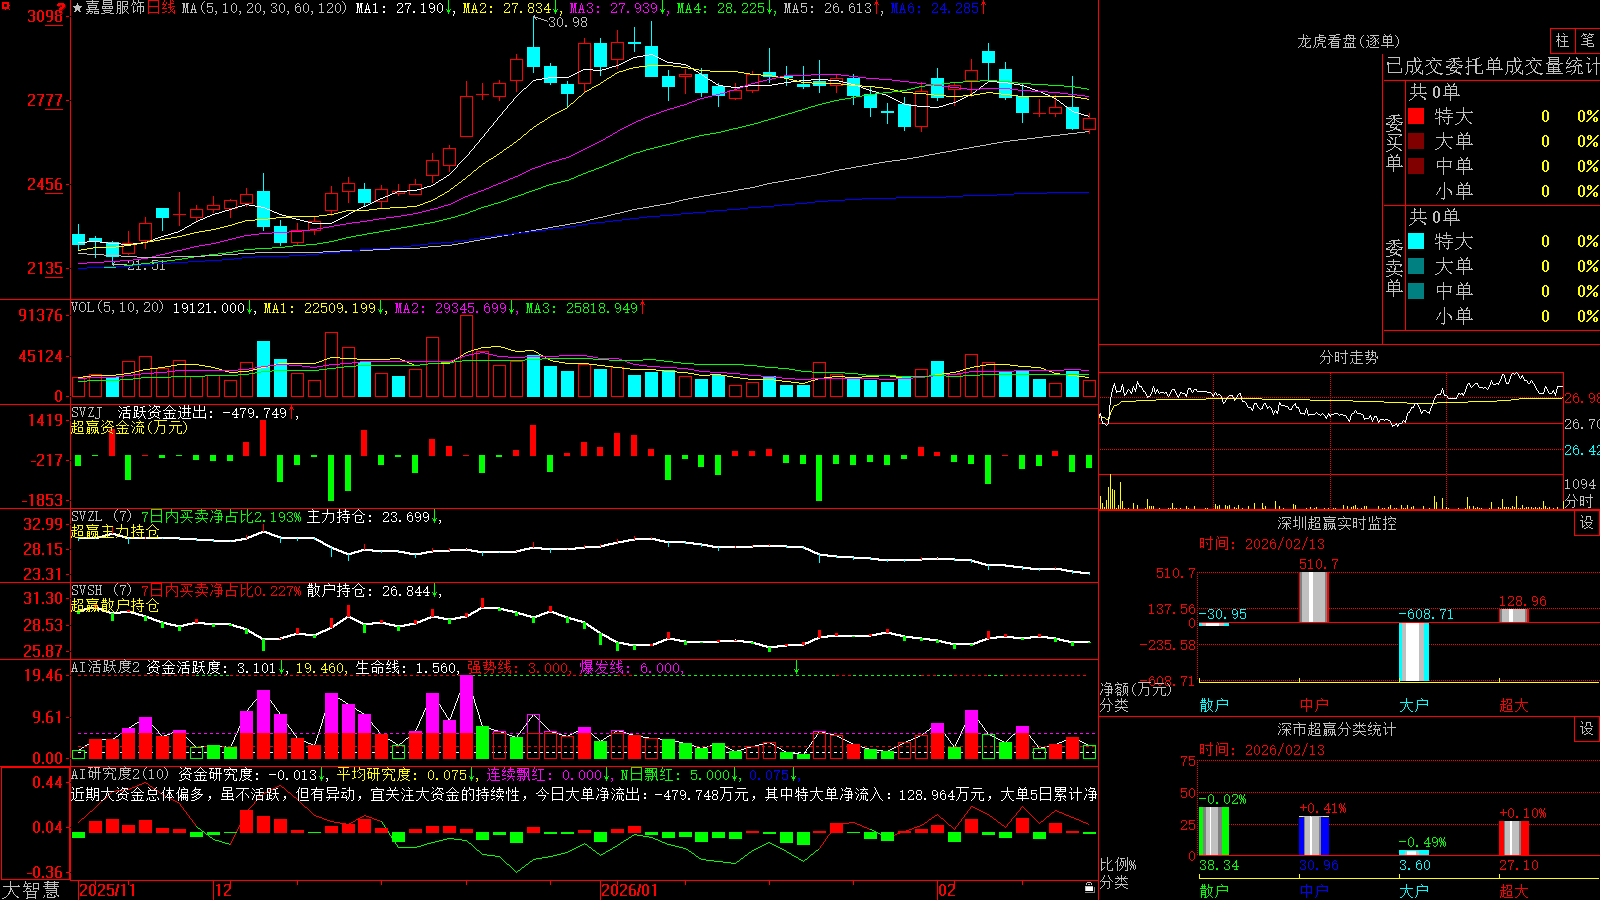Select the AI活跃度2 indicator label
Image resolution: width=1600 pixels, height=900 pixels.
point(105,668)
